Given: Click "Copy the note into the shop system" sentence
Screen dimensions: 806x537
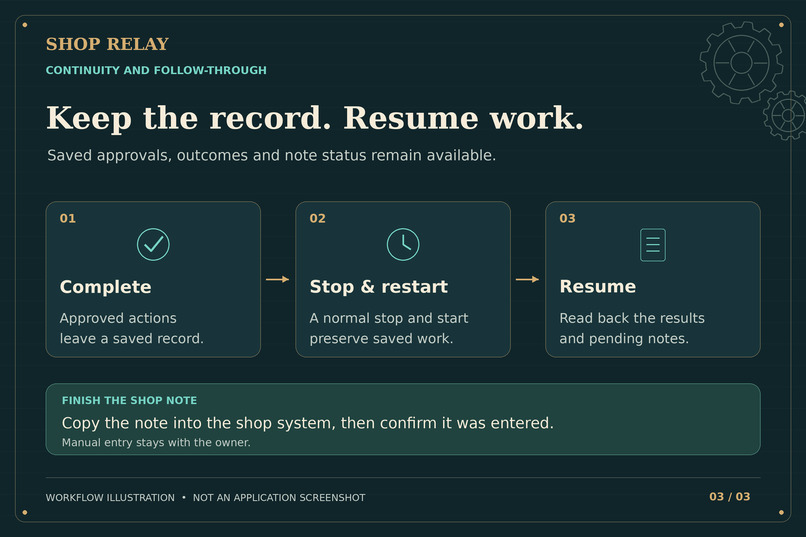Looking at the screenshot, I should [x=307, y=423].
